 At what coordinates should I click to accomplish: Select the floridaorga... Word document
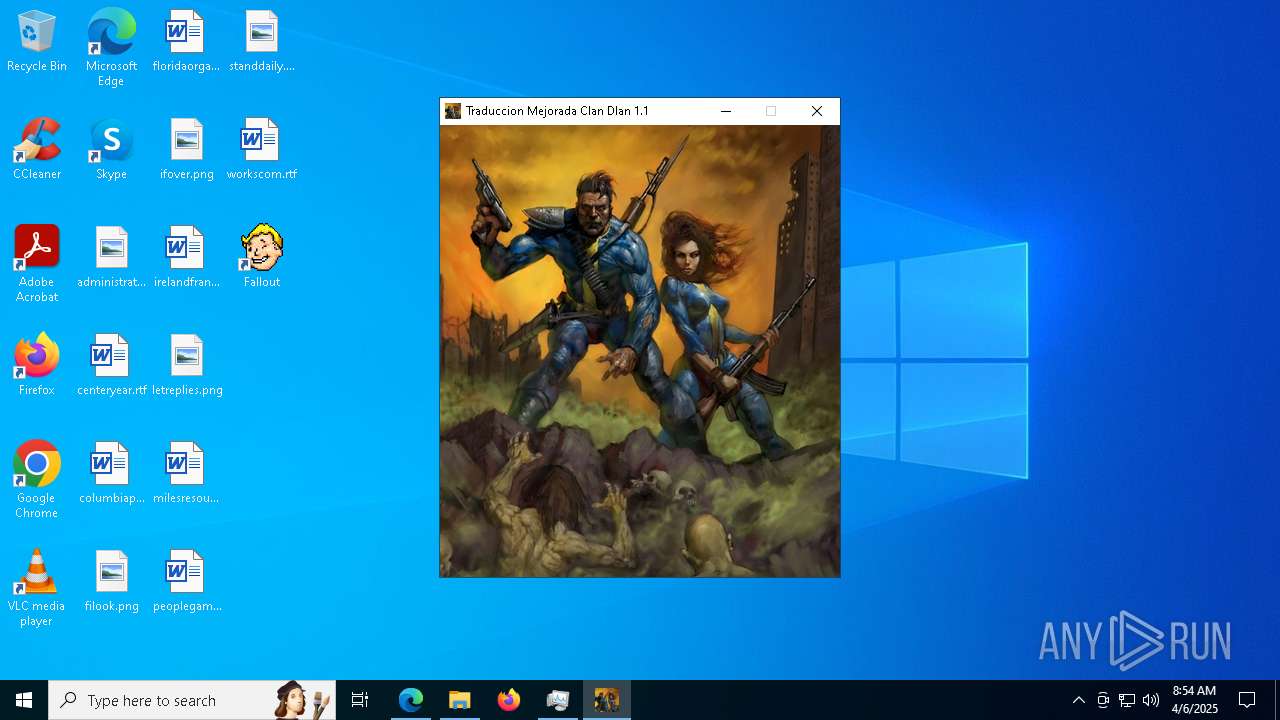pos(186,42)
